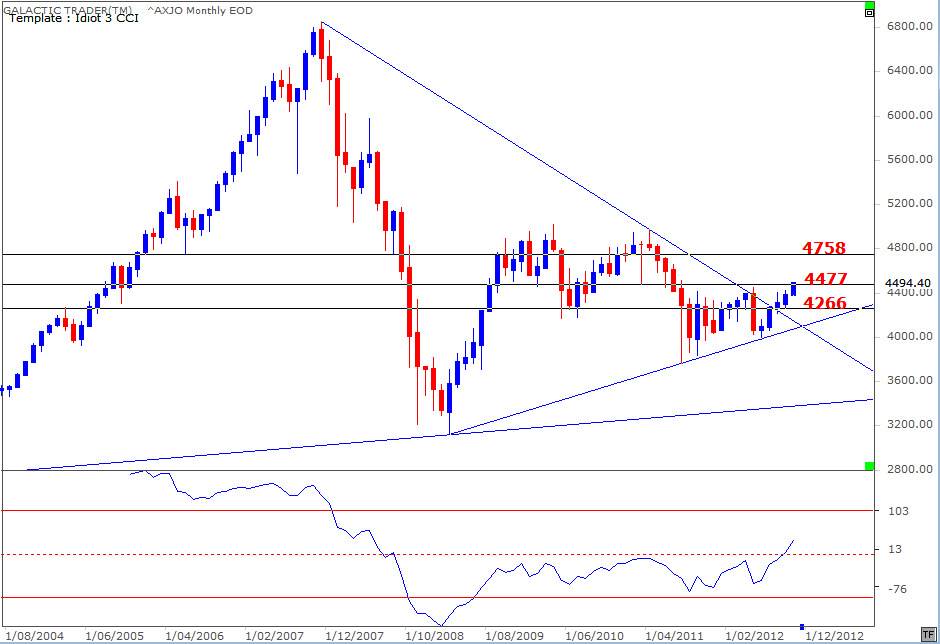
Task: Click the ^AXJO Monthly EOD symbol label
Action: coord(200,10)
